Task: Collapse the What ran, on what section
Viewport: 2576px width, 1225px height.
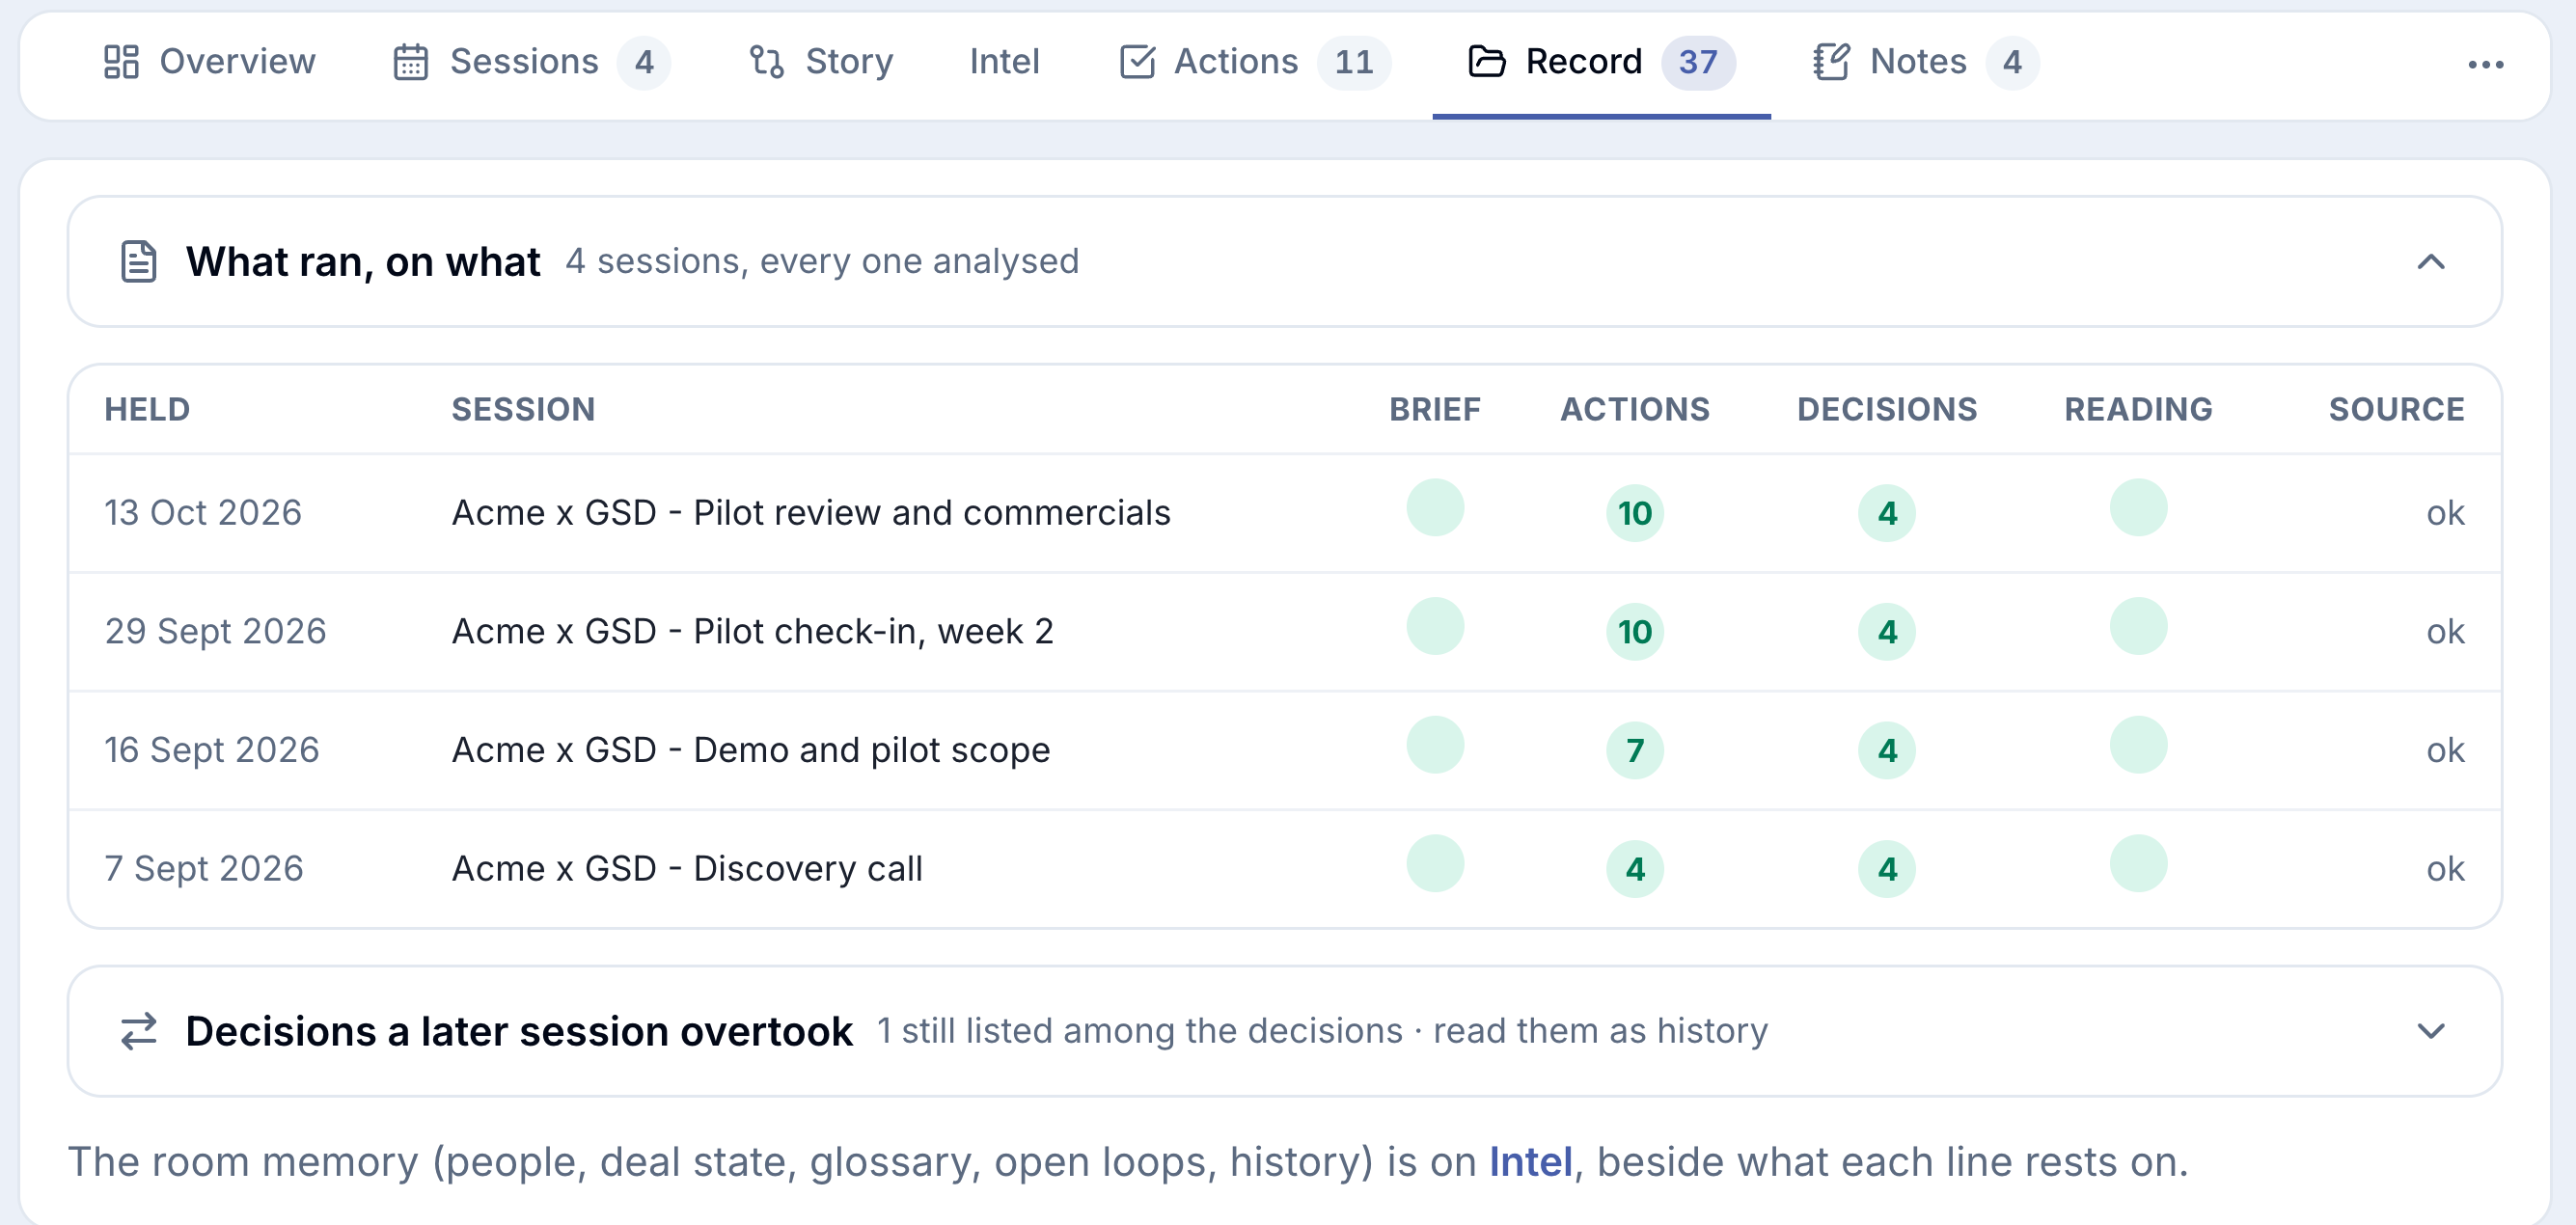Action: pos(2430,262)
